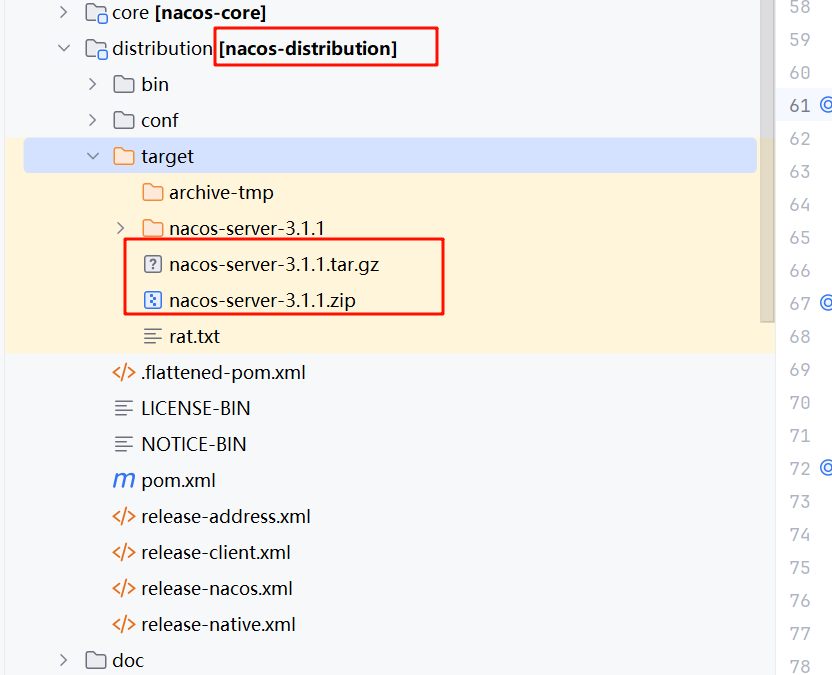Click editor line number 75
The height and width of the screenshot is (675, 832).
tap(800, 567)
